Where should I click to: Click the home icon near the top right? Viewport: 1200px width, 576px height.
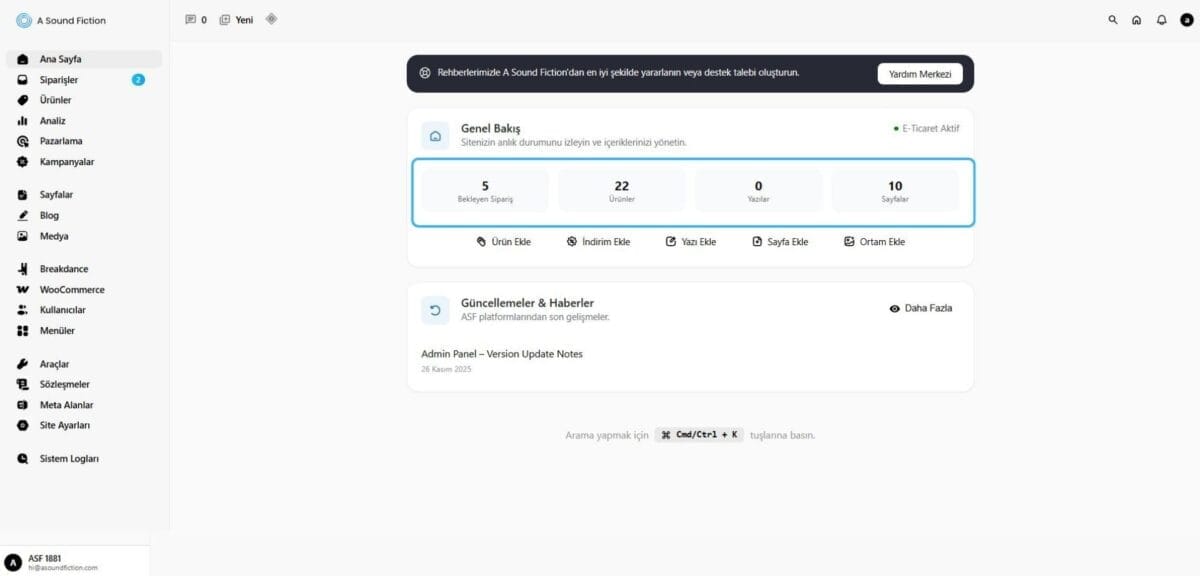tap(1136, 19)
